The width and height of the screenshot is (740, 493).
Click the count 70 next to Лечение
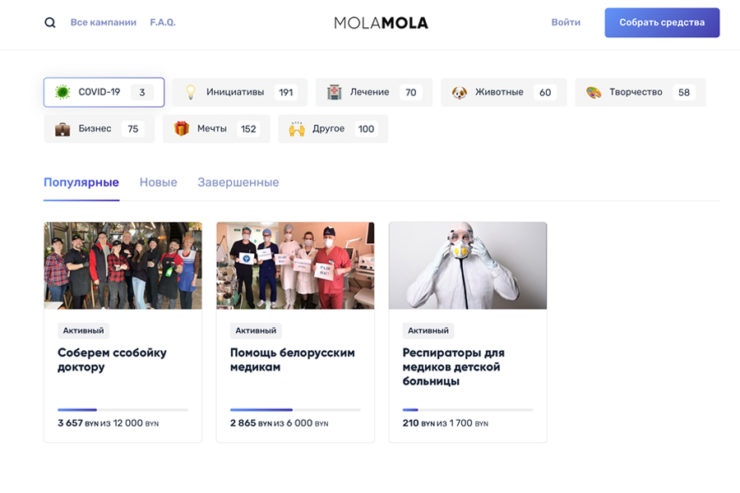411,92
